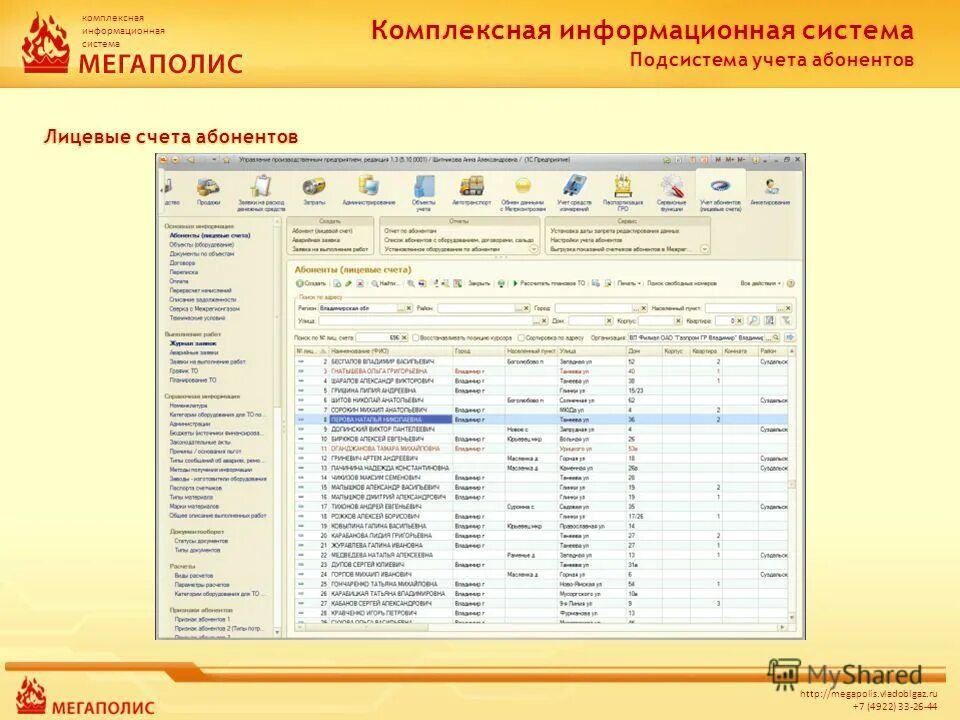Viewport: 960px width, 720px height.
Task: Enable Восстанавливать позицию курсора checkbox
Action: pyautogui.click(x=416, y=338)
